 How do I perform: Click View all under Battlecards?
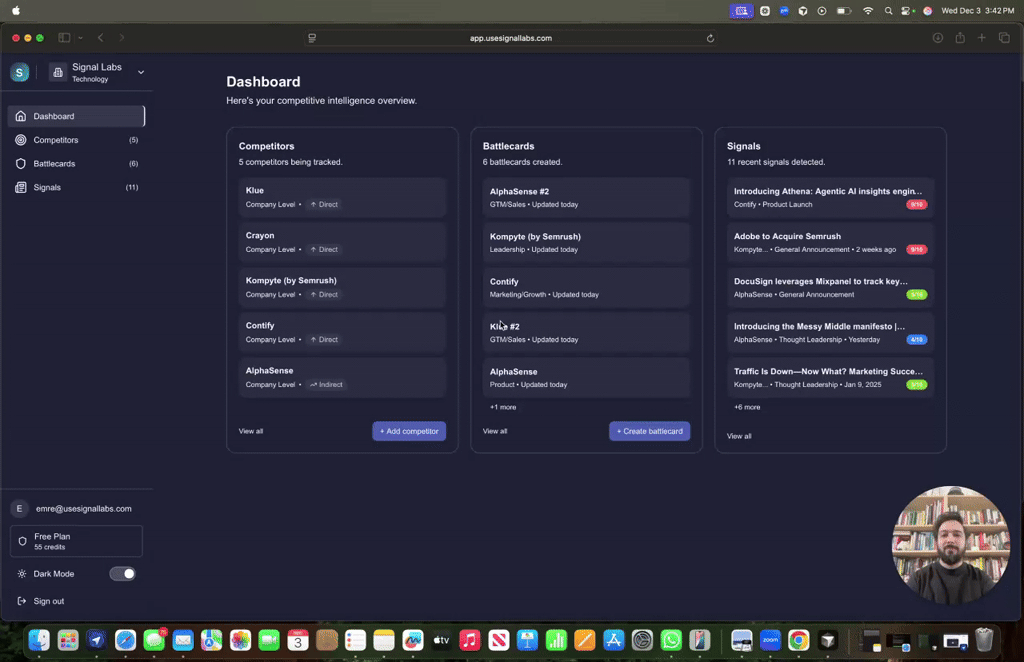click(494, 431)
